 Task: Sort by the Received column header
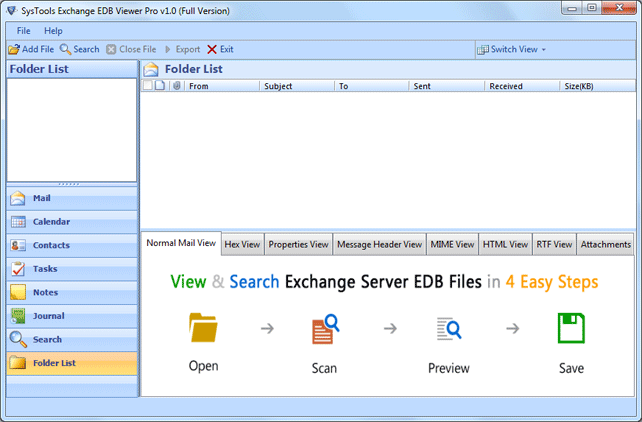pos(522,86)
